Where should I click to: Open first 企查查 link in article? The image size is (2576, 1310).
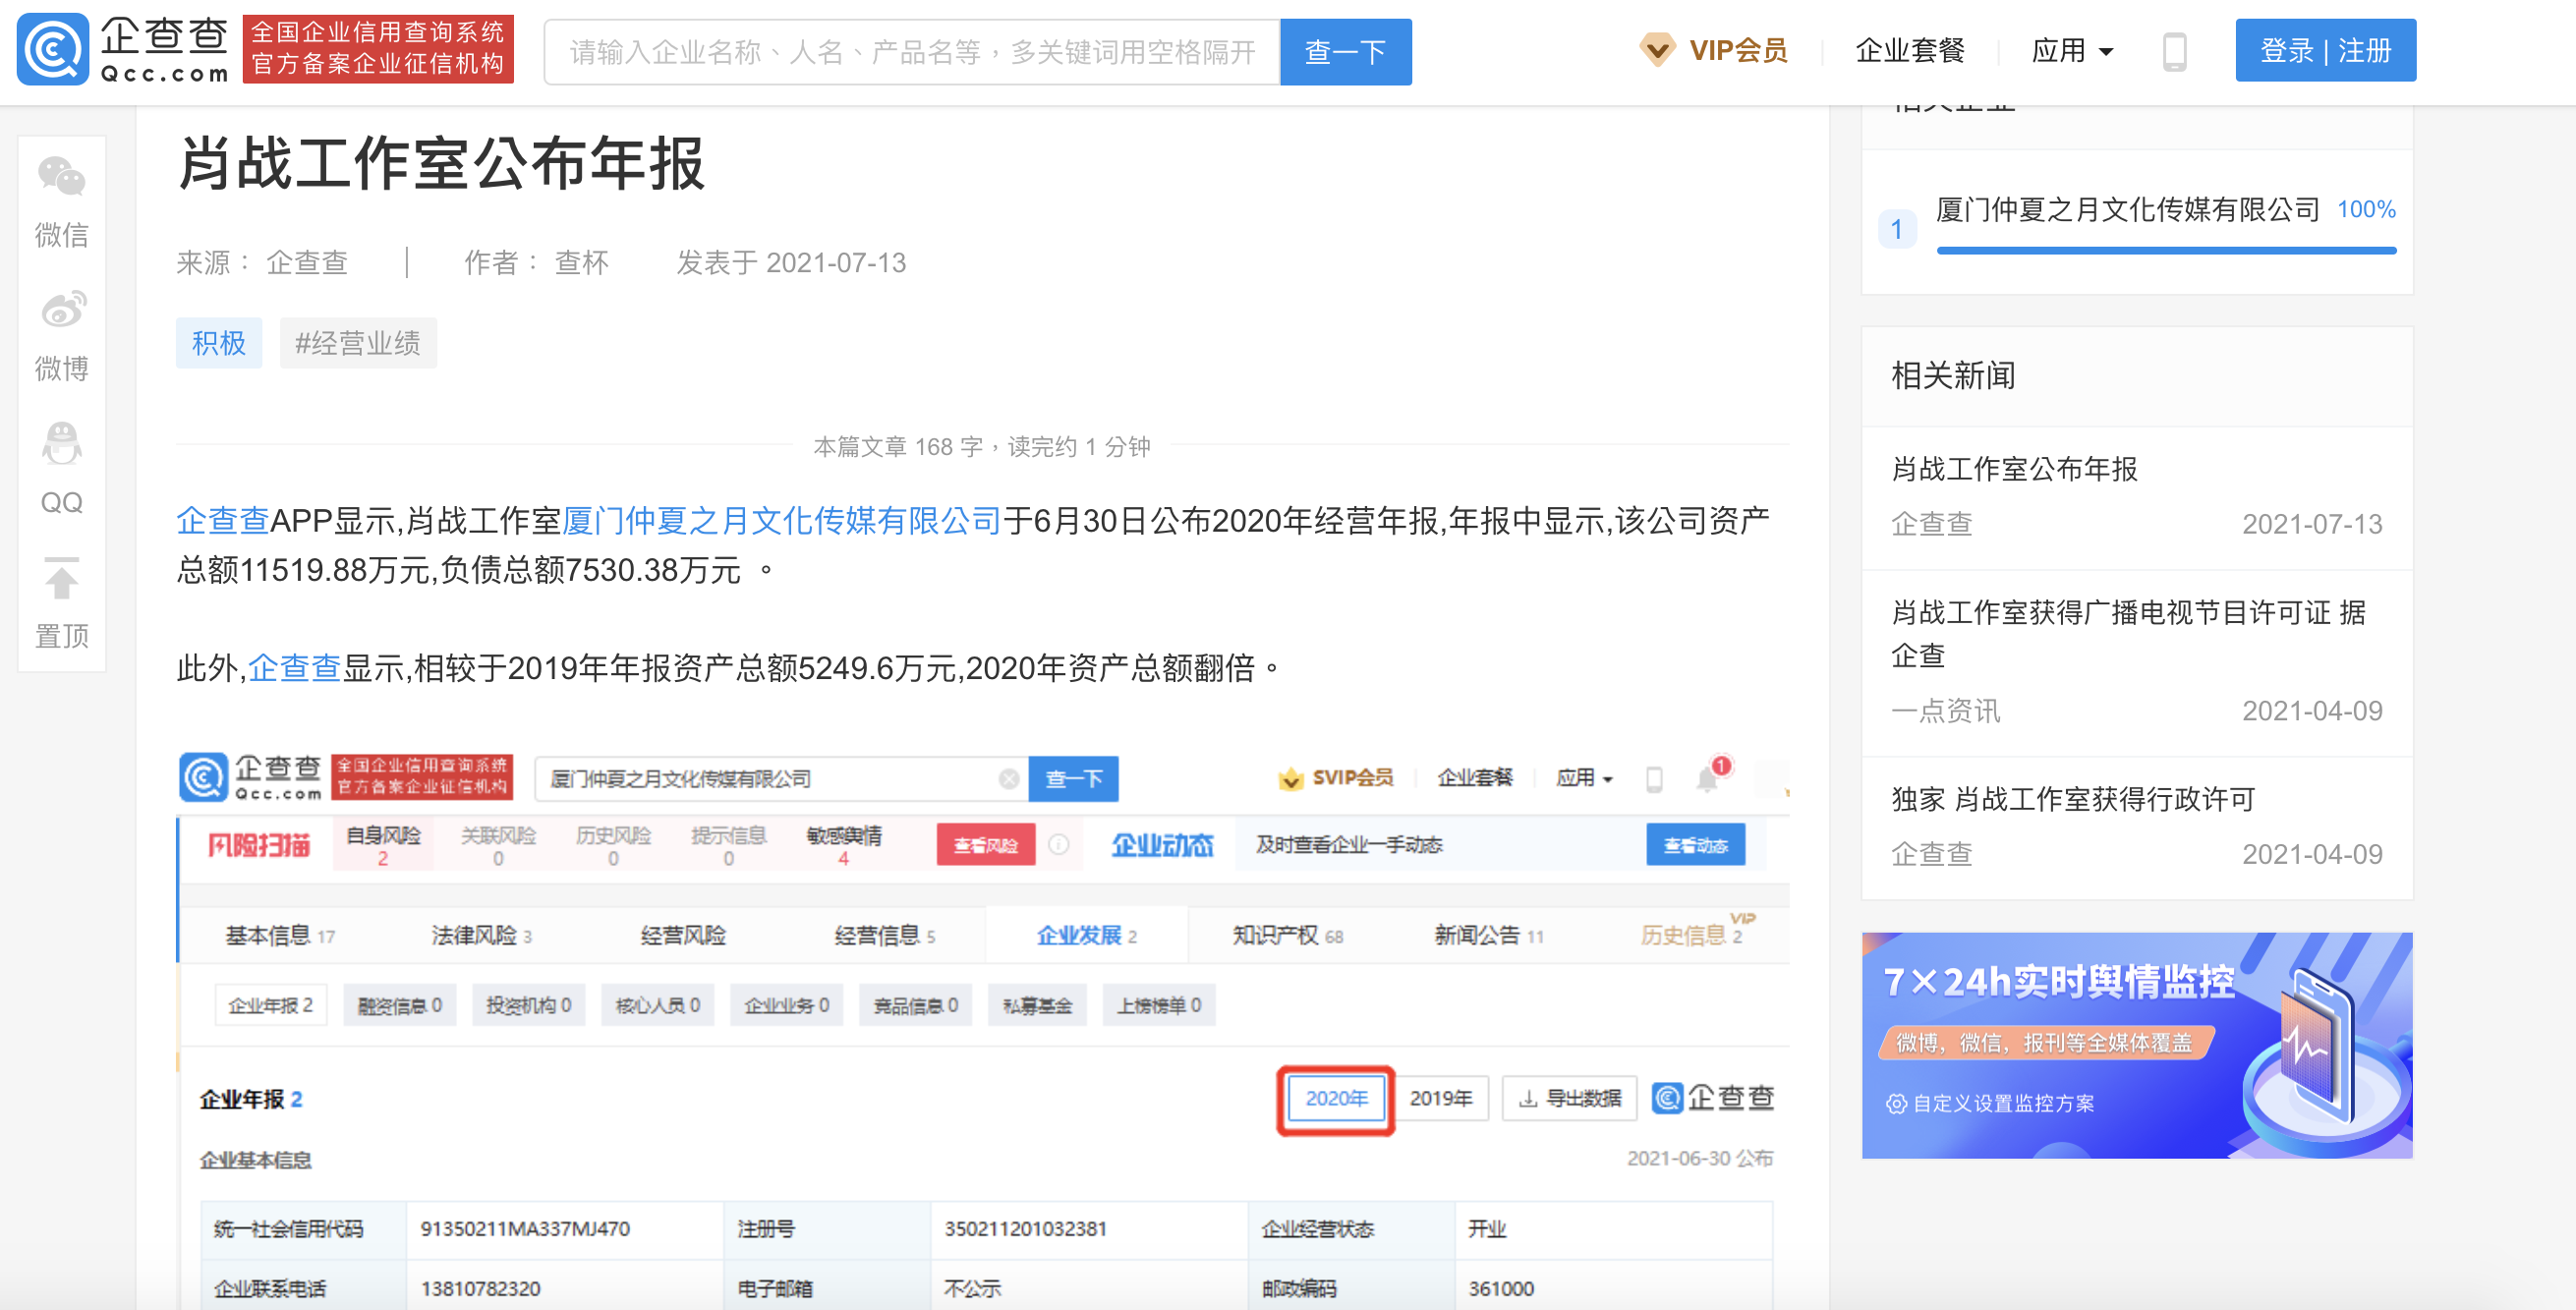coord(223,520)
